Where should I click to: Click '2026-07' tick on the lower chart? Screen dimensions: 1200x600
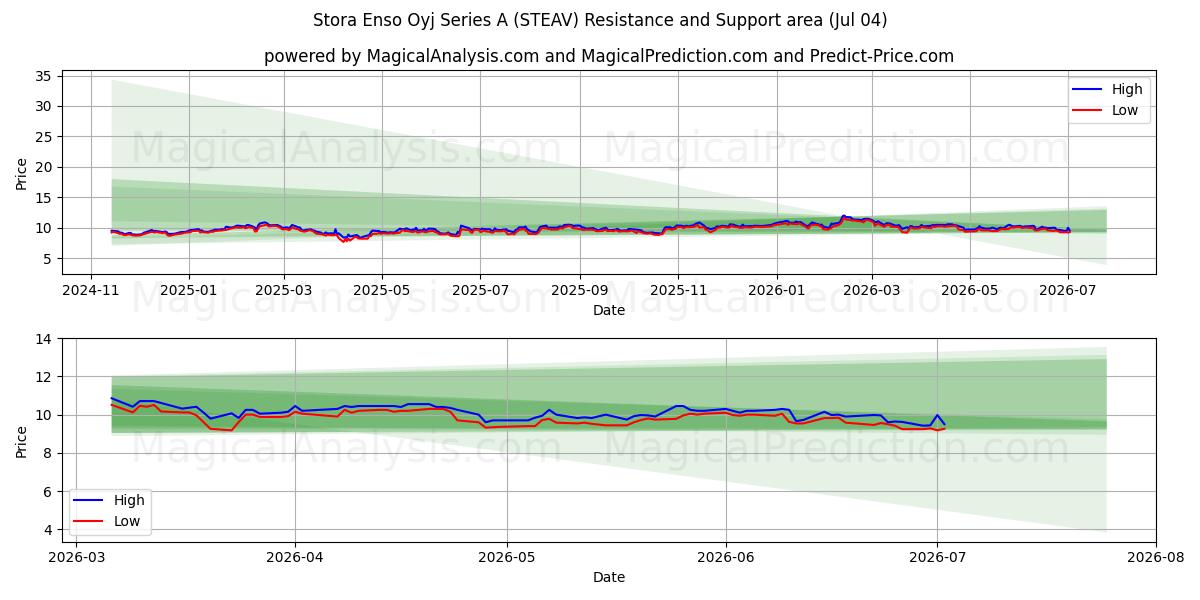pos(937,558)
